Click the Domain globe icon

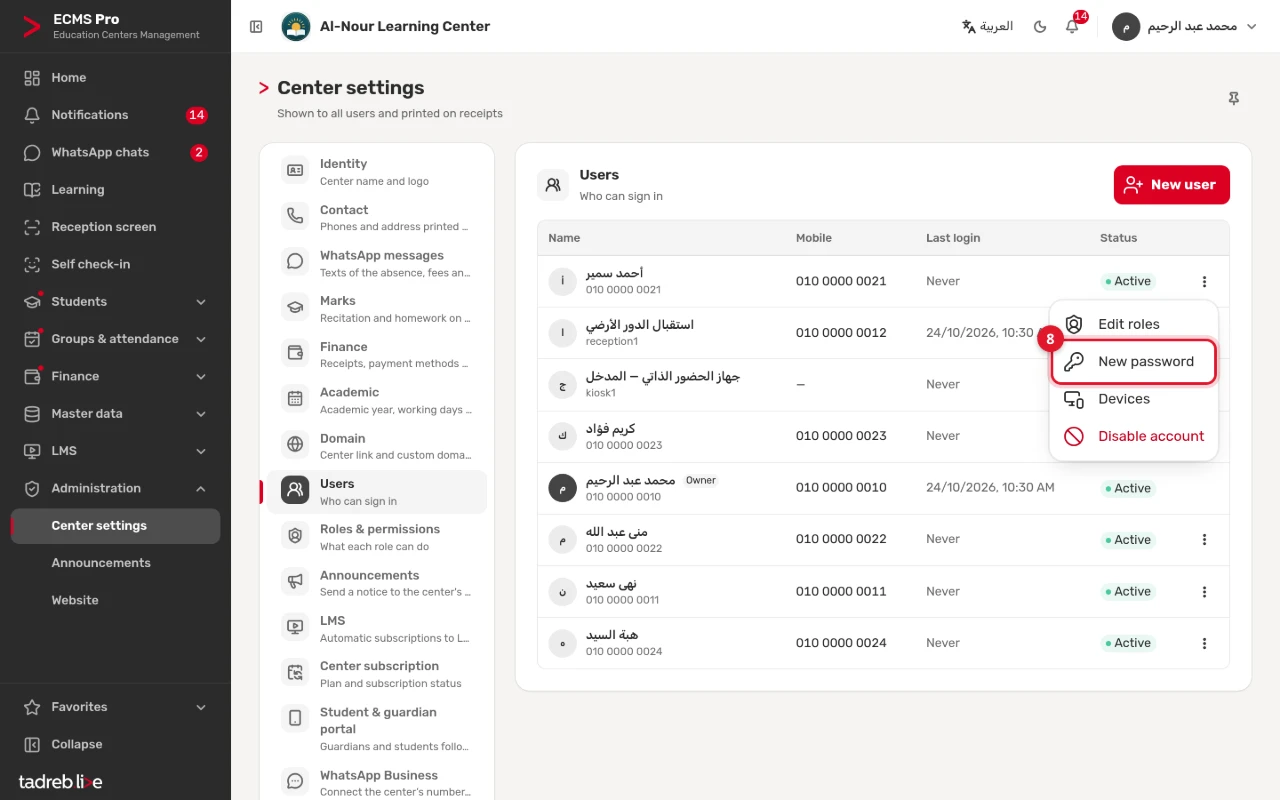pos(295,444)
